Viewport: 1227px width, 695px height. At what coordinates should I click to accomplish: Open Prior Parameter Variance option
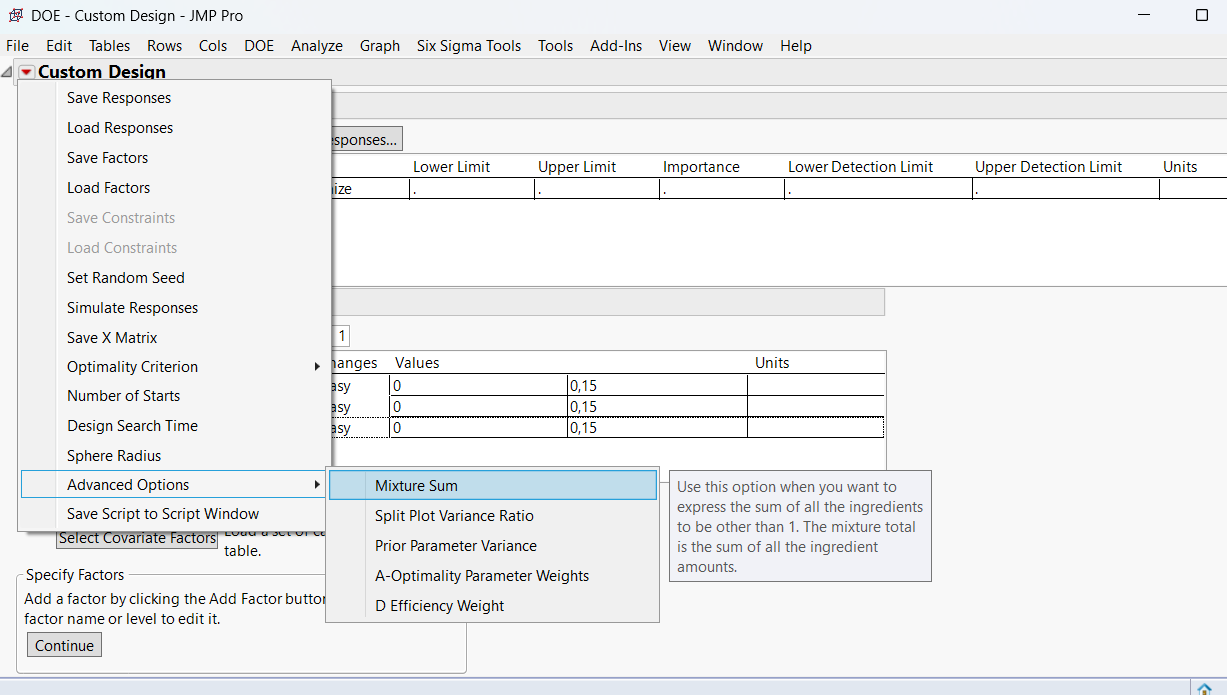(455, 546)
